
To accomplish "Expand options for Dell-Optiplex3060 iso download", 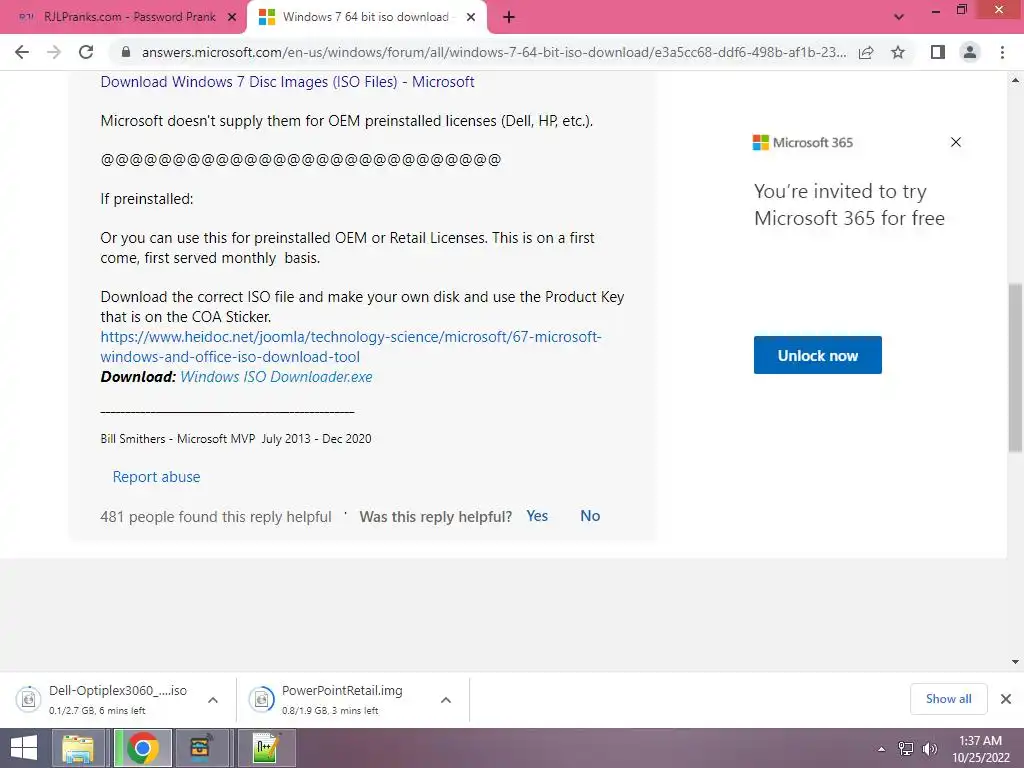I will click(x=213, y=700).
